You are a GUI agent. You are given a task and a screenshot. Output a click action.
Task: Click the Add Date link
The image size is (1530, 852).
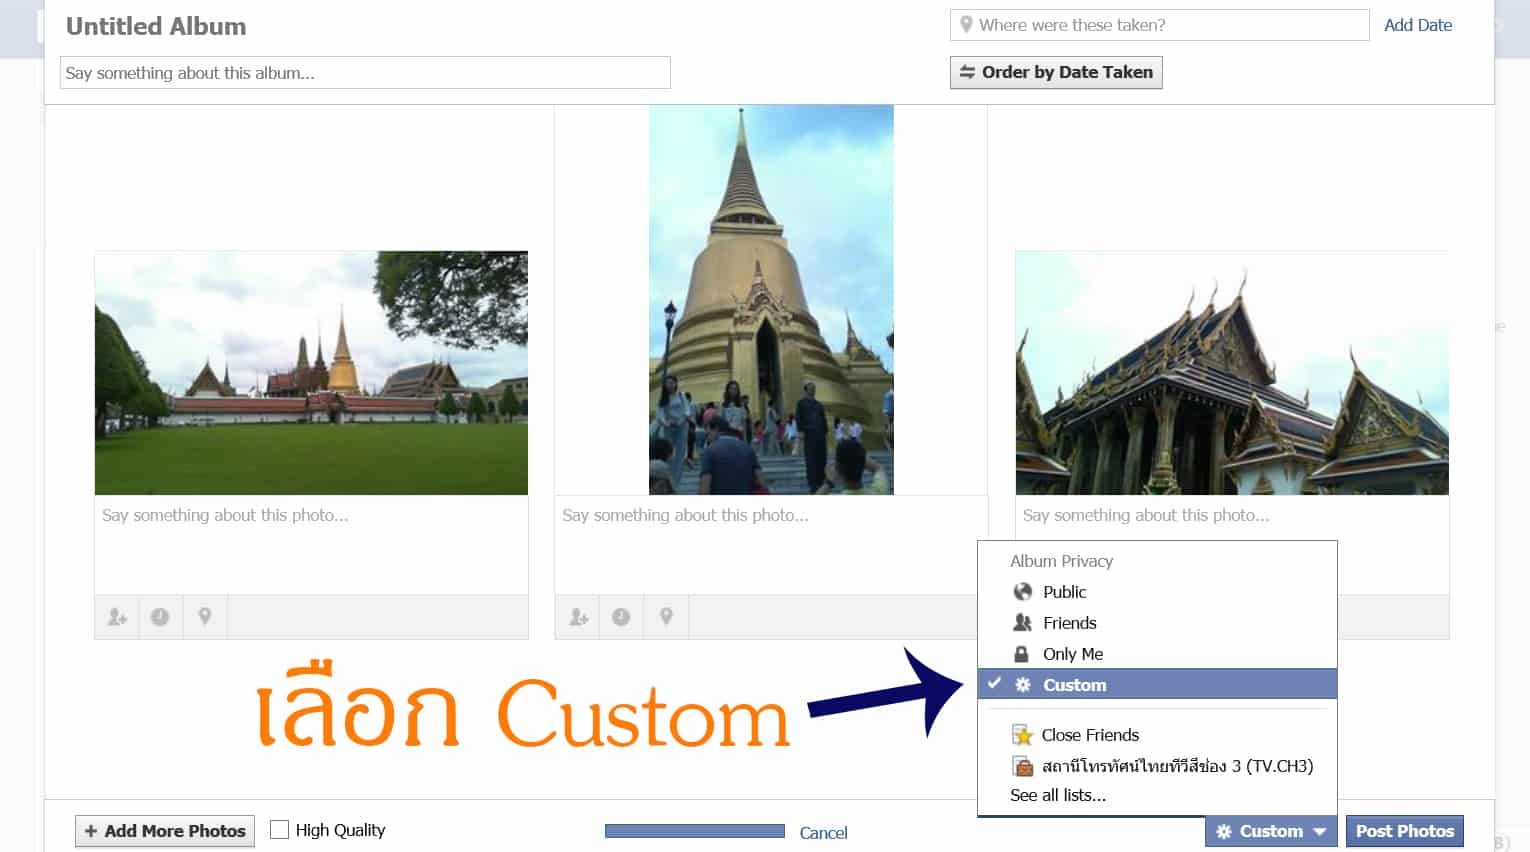coord(1417,25)
